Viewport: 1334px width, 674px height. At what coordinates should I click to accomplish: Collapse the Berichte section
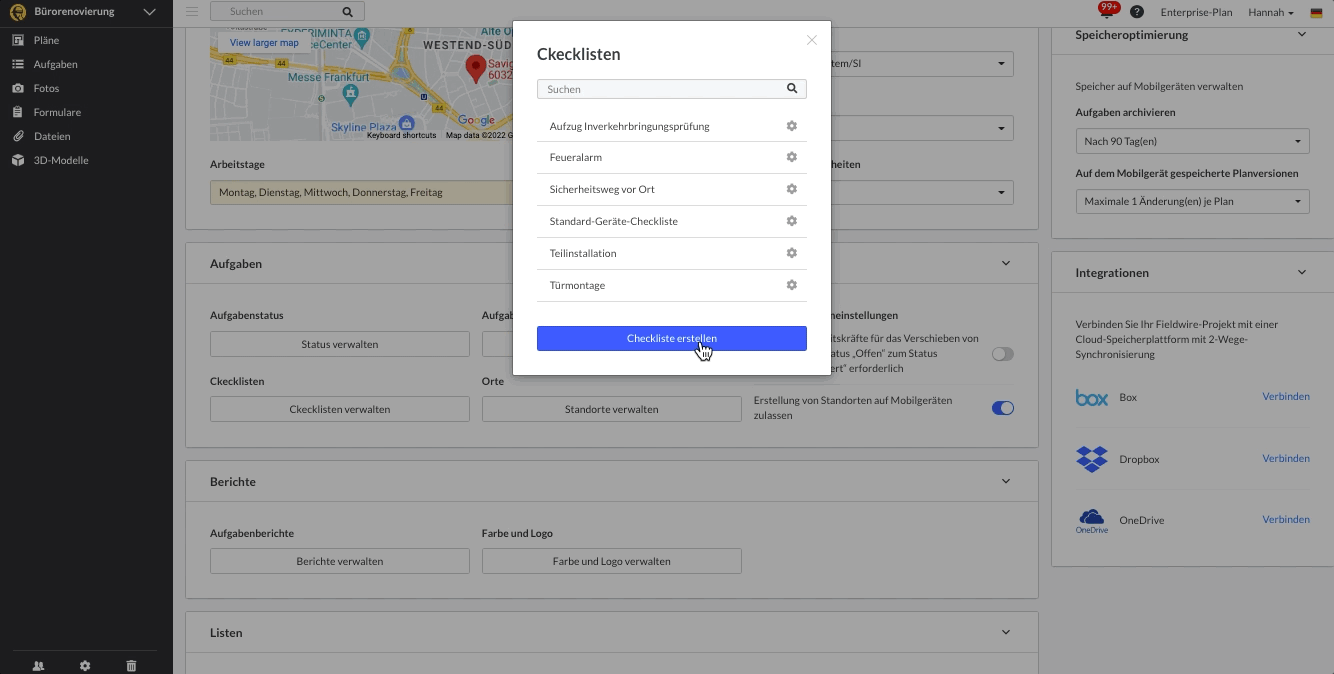1006,481
